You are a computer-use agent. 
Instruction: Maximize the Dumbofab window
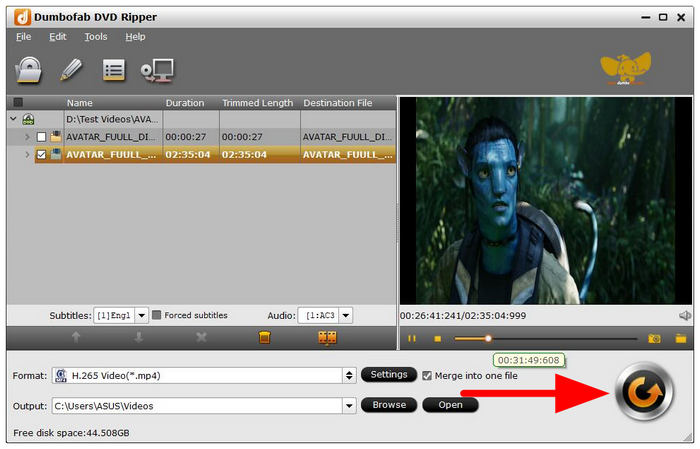pos(663,17)
